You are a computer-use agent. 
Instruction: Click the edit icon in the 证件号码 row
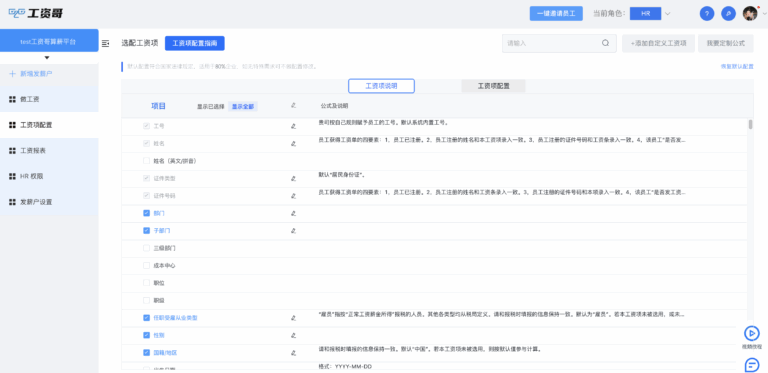tap(293, 196)
